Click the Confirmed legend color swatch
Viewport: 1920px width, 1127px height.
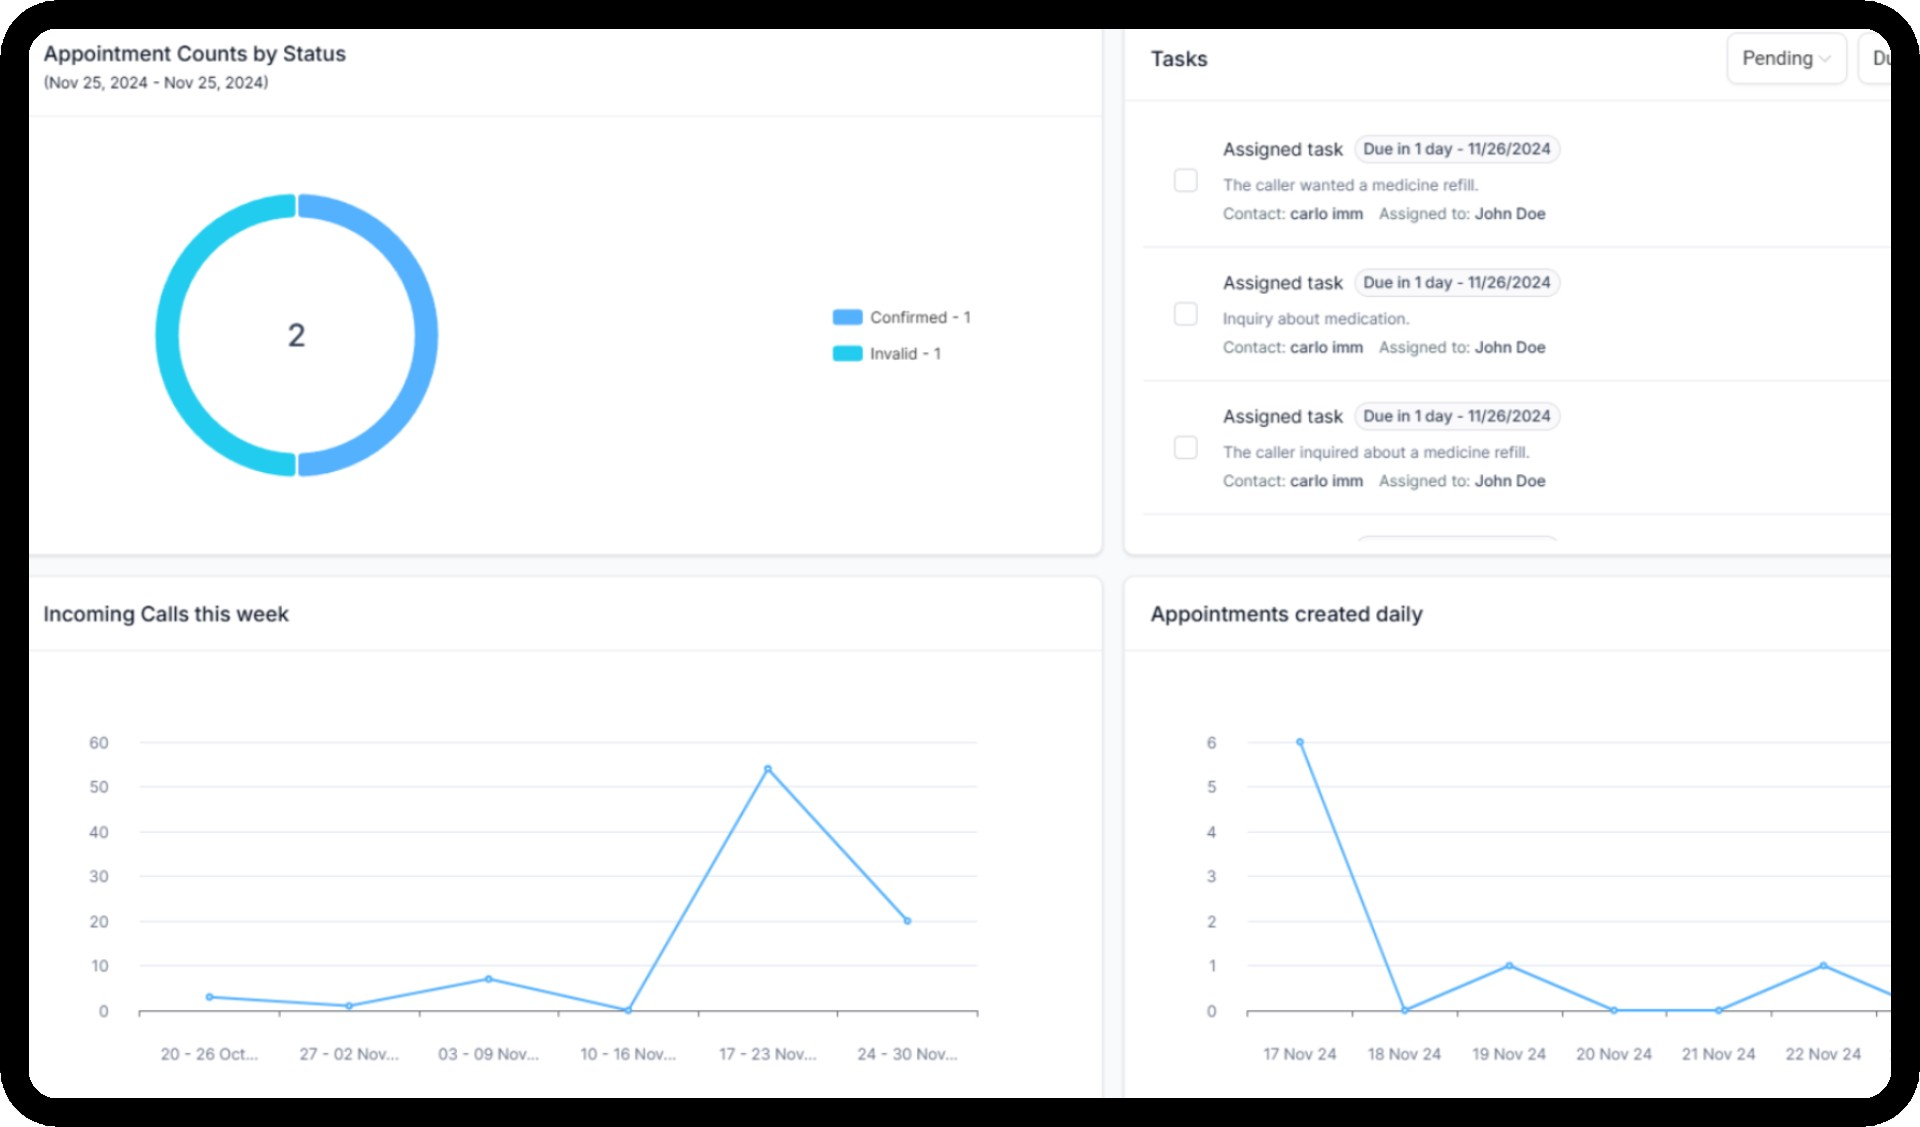click(x=847, y=317)
